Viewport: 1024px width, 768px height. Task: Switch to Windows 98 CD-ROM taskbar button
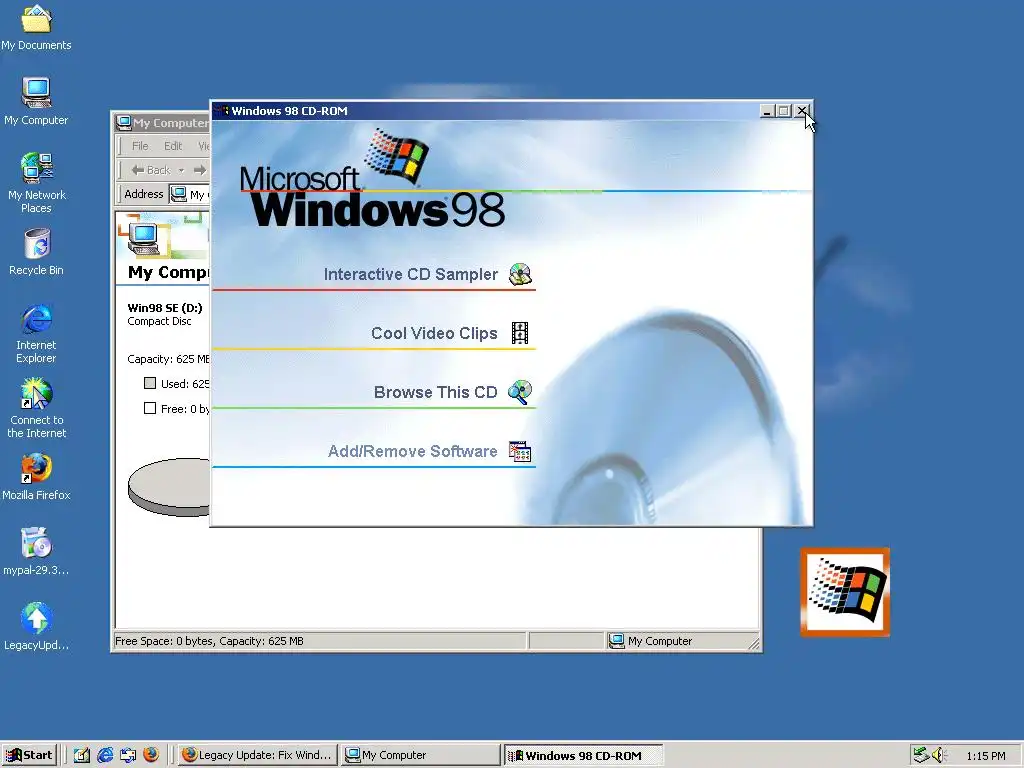coord(584,755)
